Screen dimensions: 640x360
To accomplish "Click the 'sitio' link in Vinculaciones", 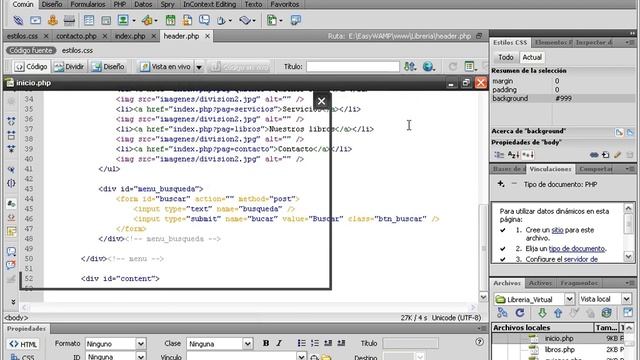I will (558, 230).
